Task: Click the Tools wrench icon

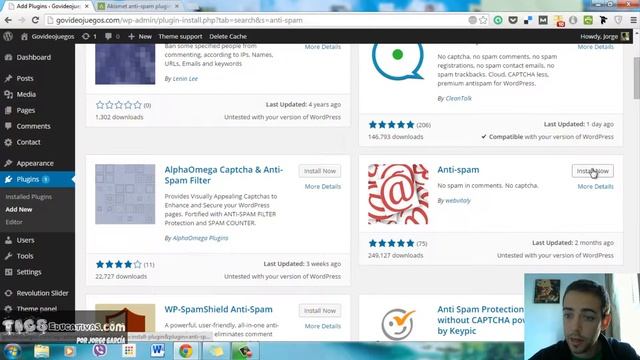Action: pos(8,256)
